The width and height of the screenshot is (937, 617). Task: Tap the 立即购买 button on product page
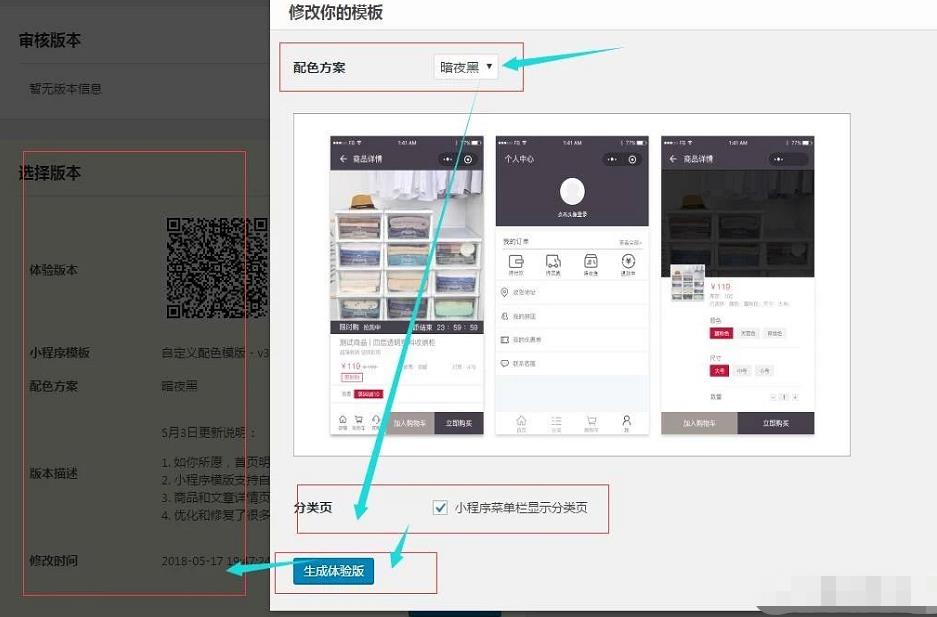[458, 421]
